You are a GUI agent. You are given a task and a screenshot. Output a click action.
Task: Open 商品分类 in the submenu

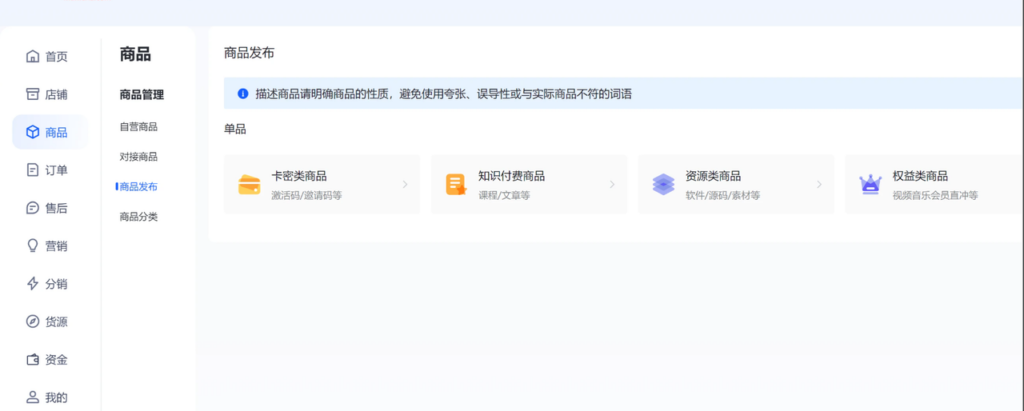point(138,217)
